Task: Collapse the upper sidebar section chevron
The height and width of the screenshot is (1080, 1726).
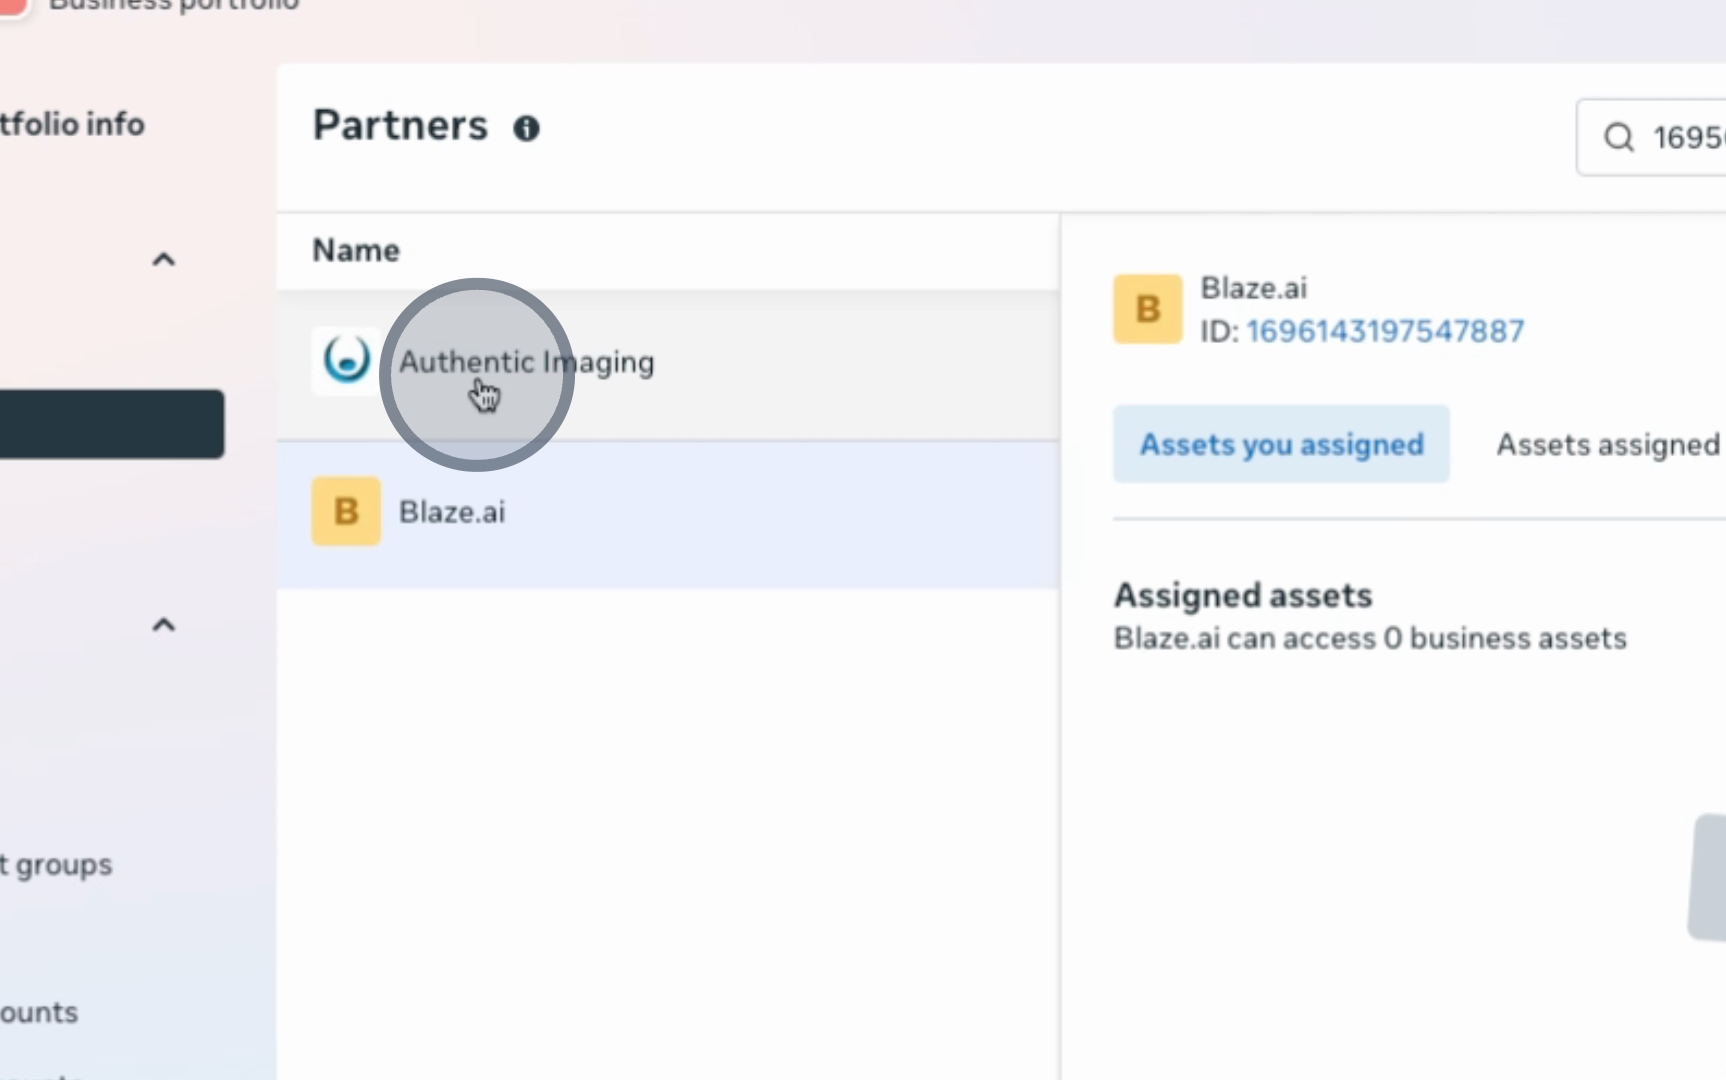Action: (163, 260)
